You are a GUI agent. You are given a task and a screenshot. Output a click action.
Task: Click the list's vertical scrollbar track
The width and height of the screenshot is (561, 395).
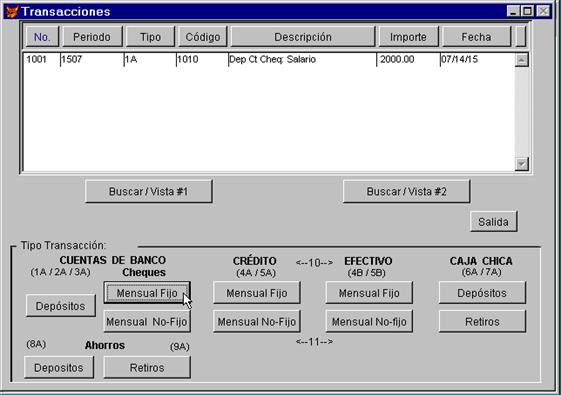coord(522,112)
